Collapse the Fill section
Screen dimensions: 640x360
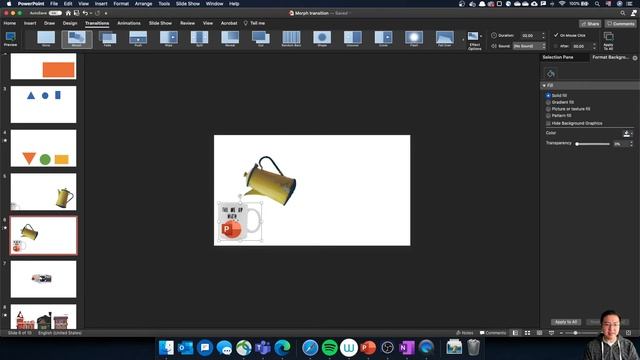pos(544,85)
